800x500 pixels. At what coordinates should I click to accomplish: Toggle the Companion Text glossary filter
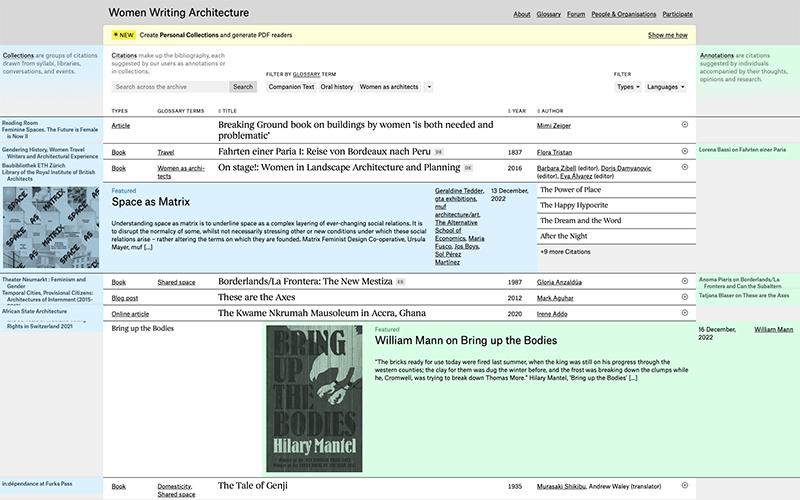pyautogui.click(x=291, y=87)
